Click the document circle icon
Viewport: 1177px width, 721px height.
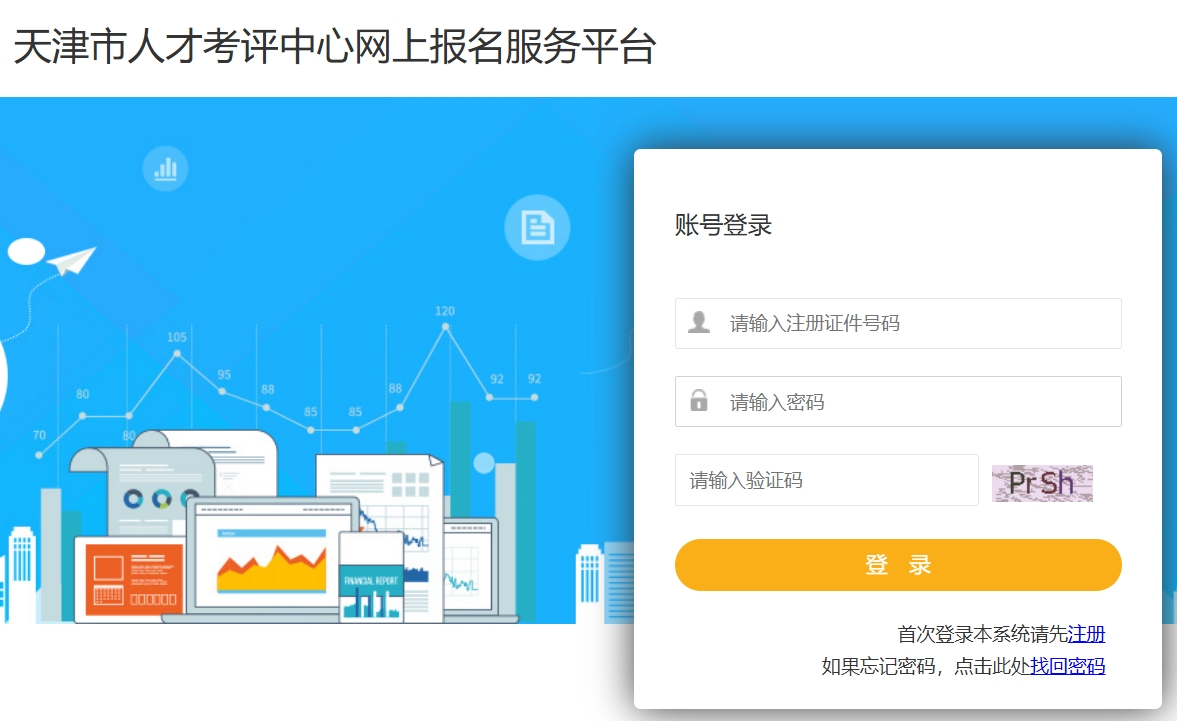point(537,227)
